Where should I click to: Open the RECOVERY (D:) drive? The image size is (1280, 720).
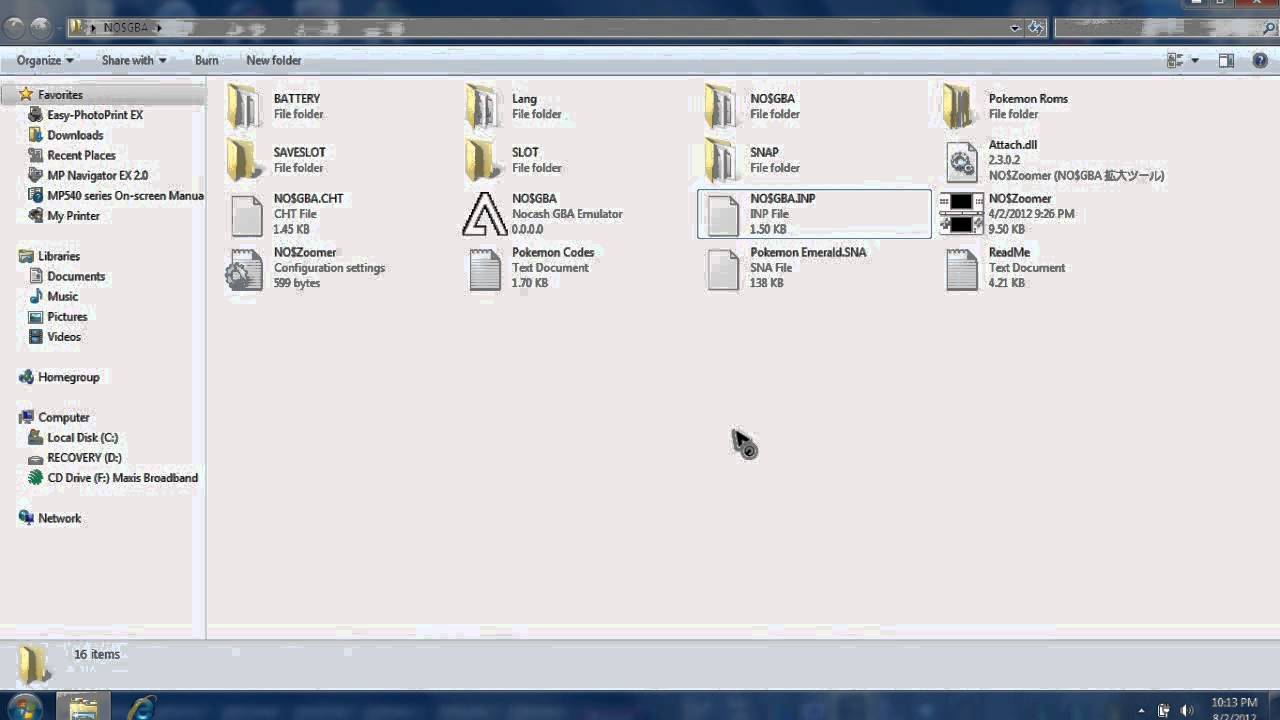(x=84, y=457)
